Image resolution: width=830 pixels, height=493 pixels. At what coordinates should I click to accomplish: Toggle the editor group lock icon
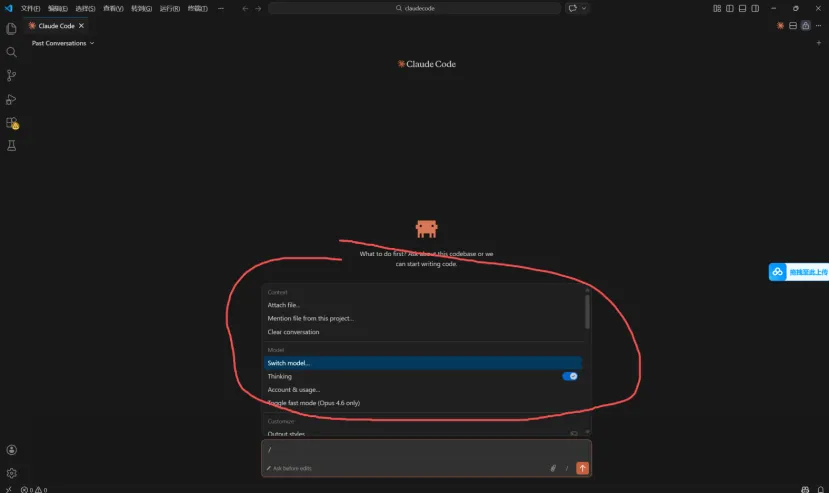tap(805, 25)
